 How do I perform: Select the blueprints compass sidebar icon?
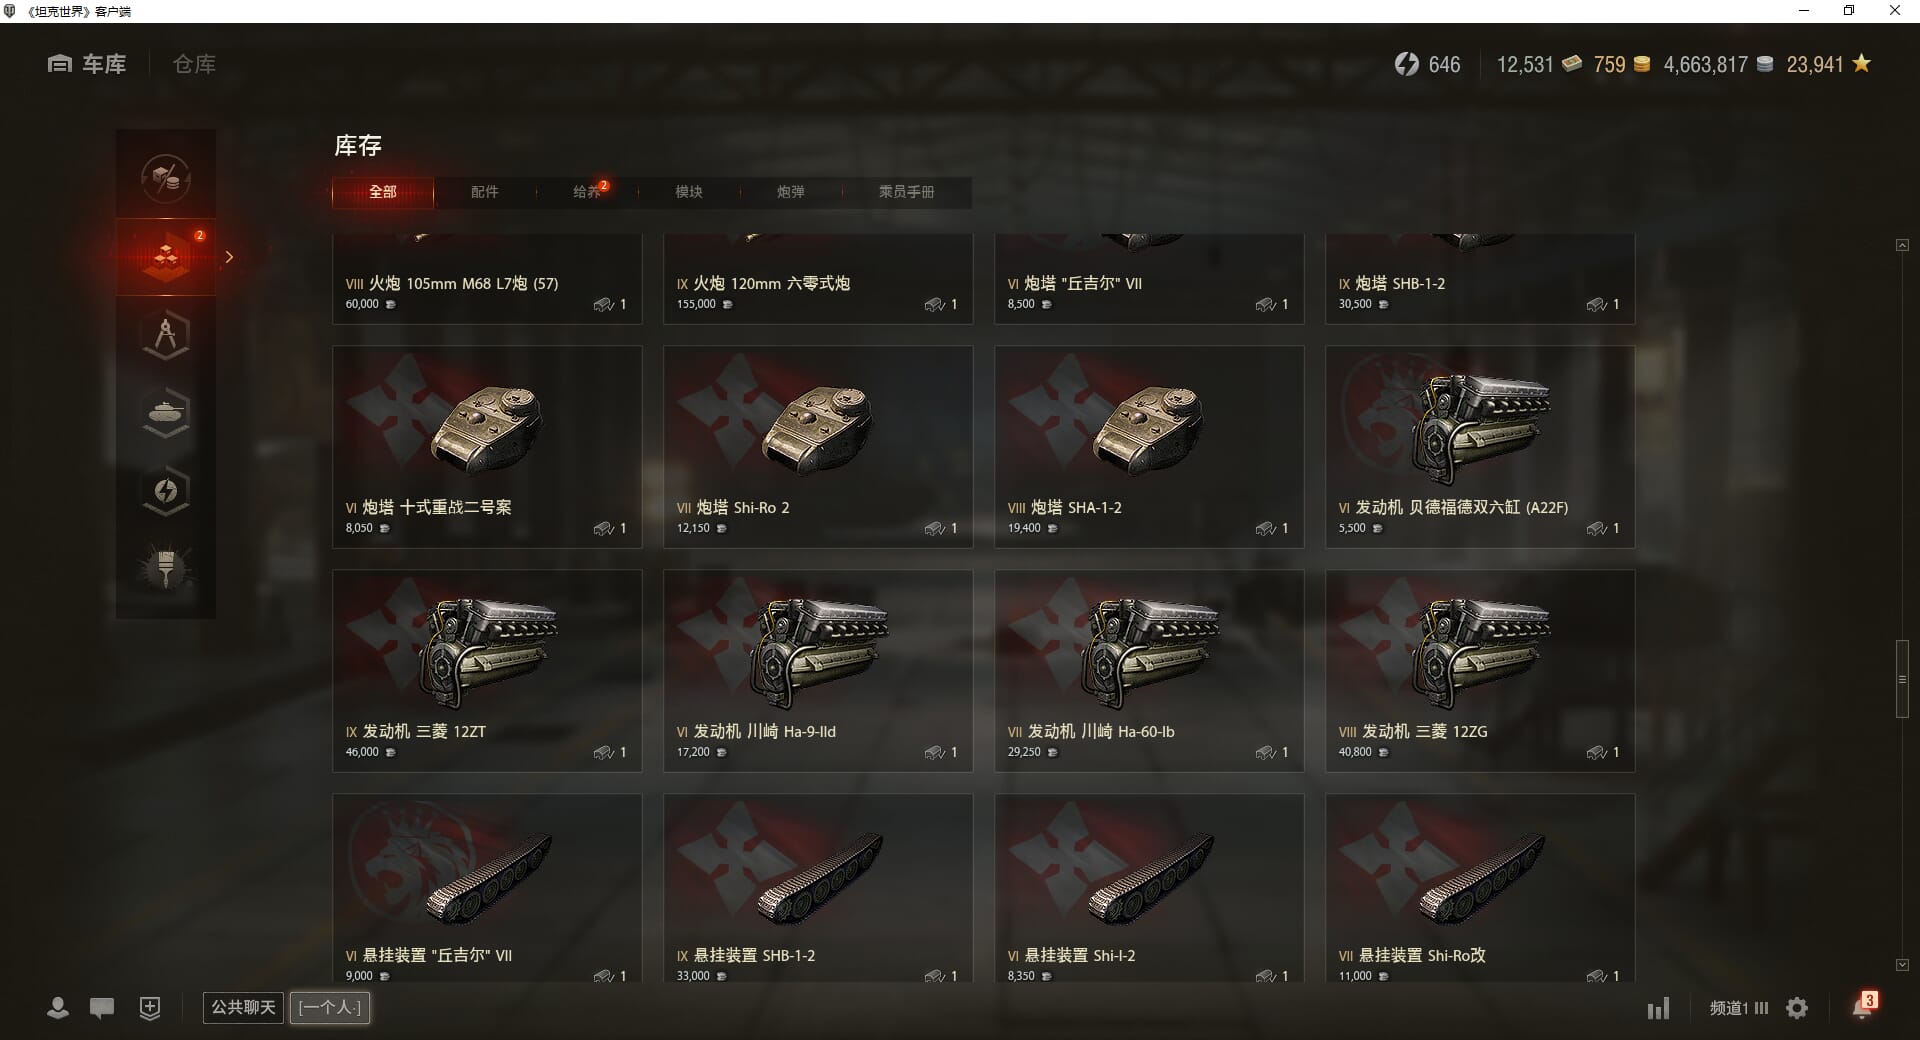point(166,335)
